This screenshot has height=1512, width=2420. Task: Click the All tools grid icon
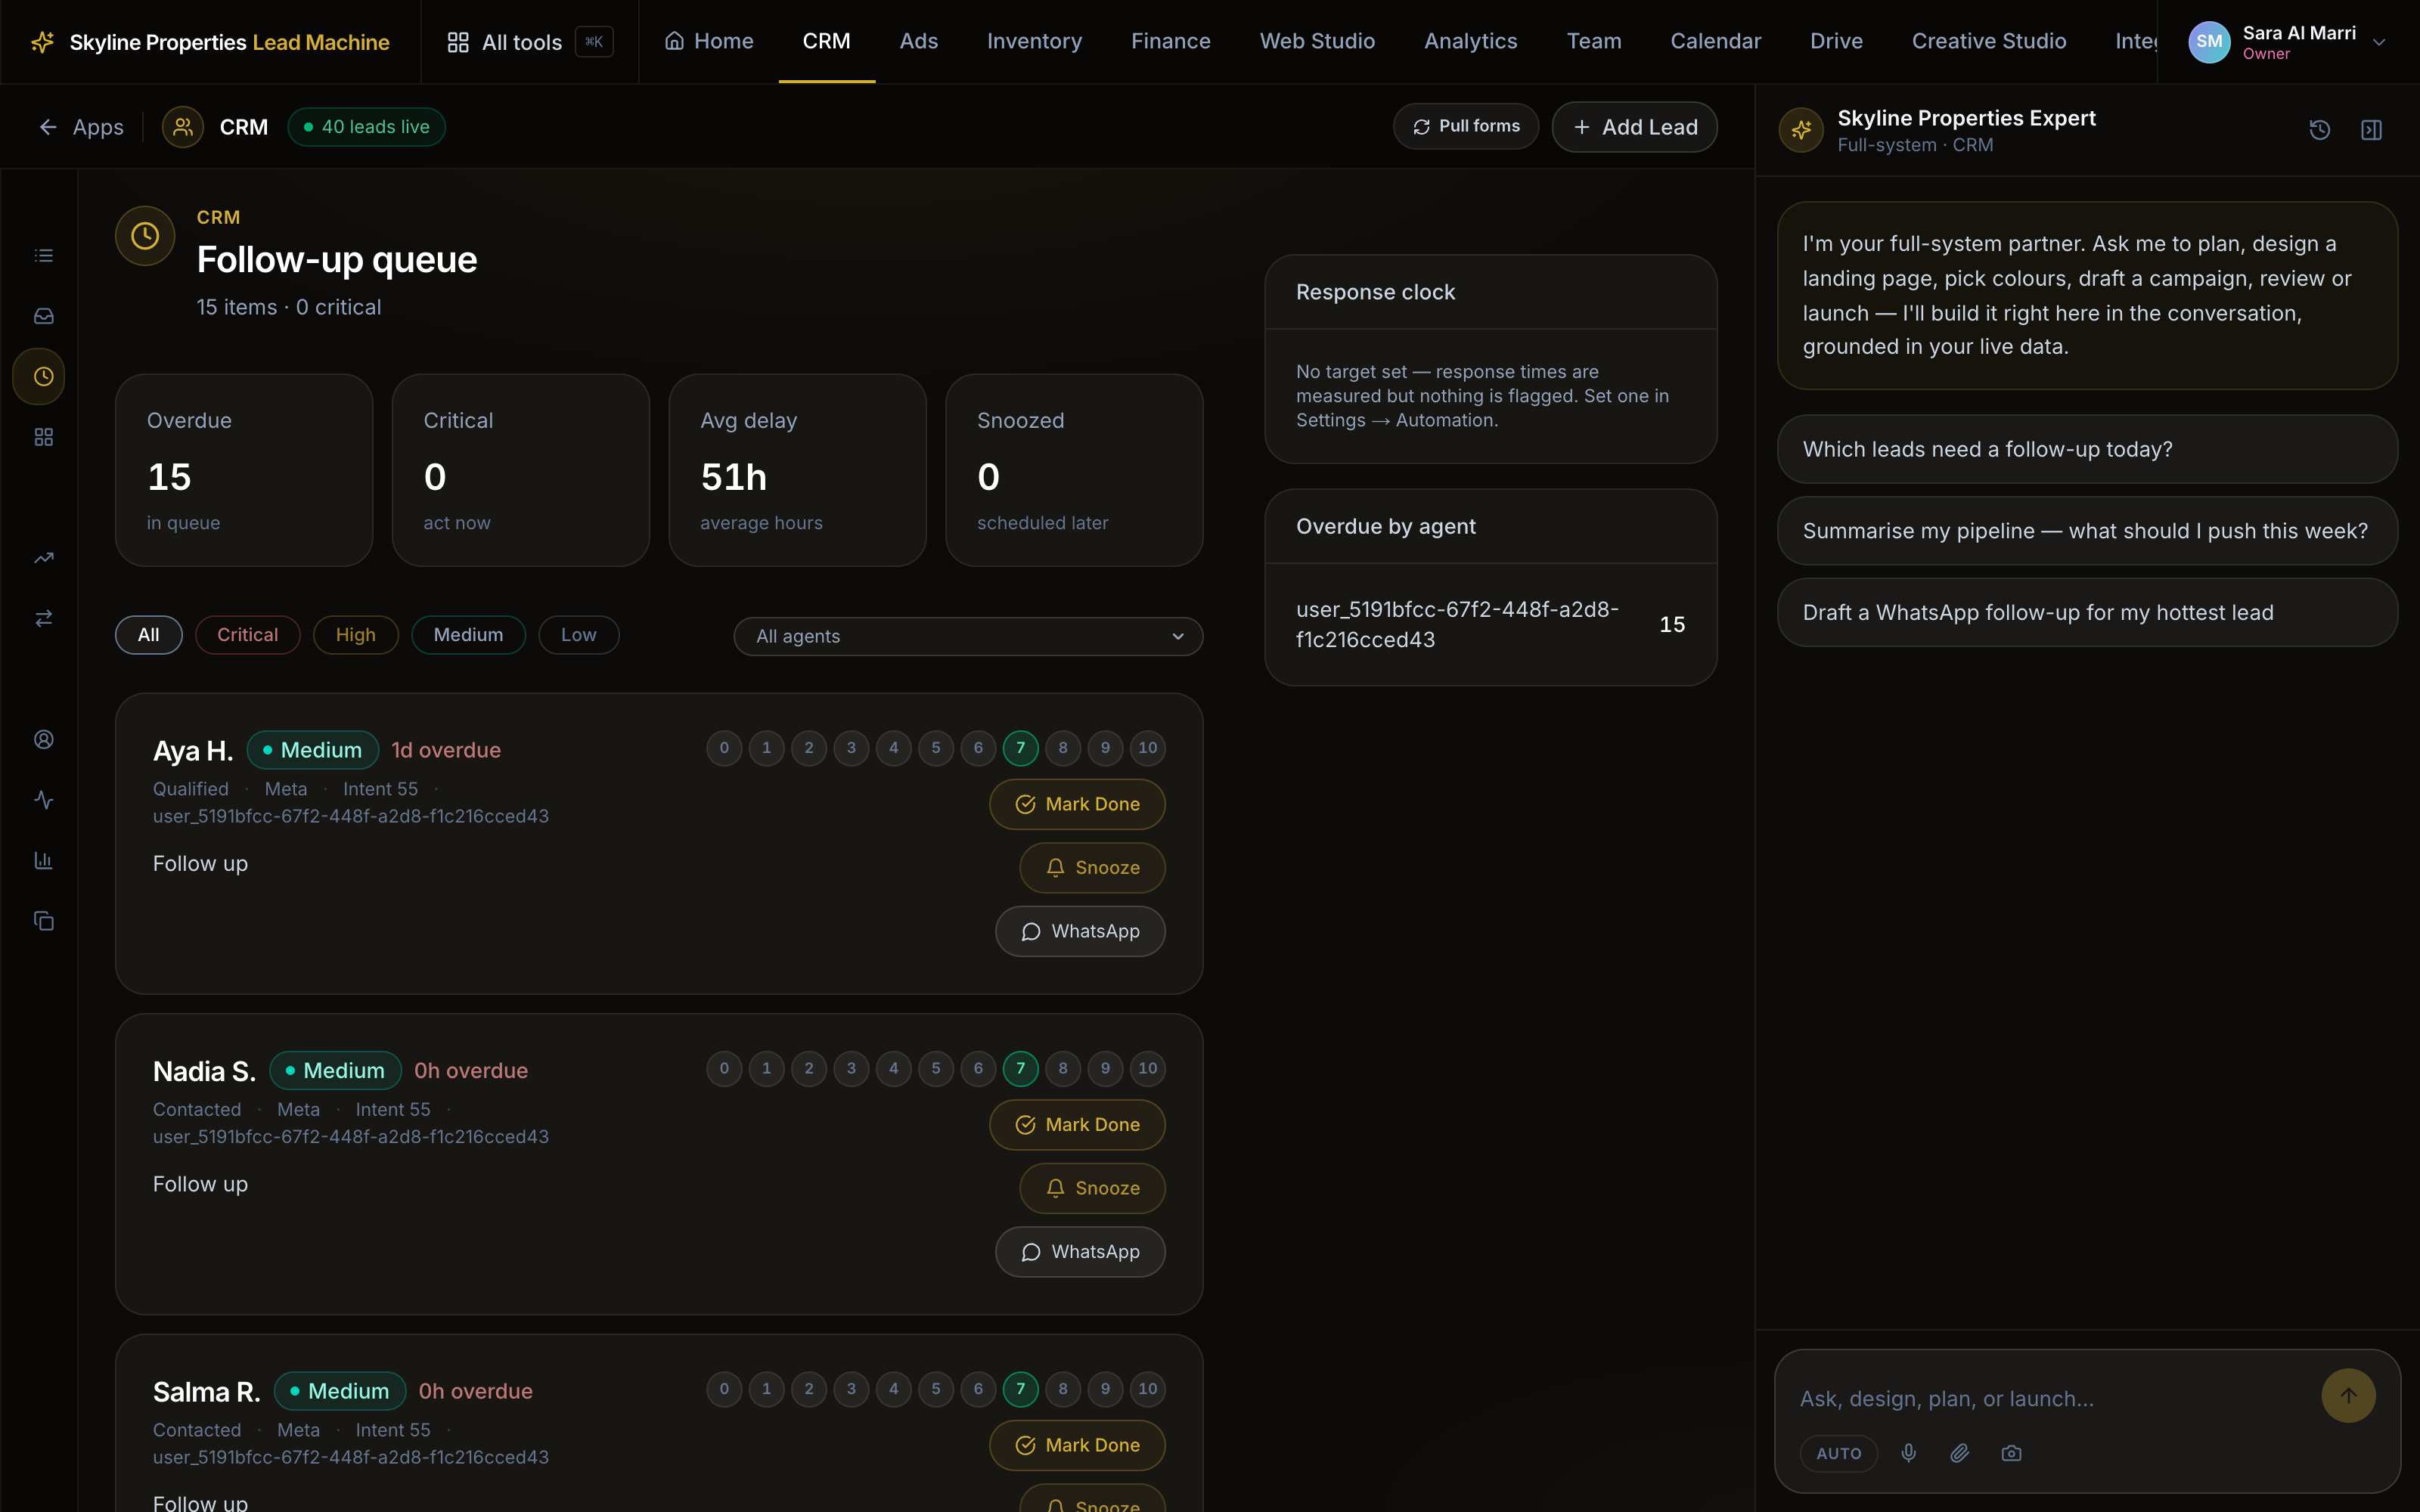[x=458, y=42]
